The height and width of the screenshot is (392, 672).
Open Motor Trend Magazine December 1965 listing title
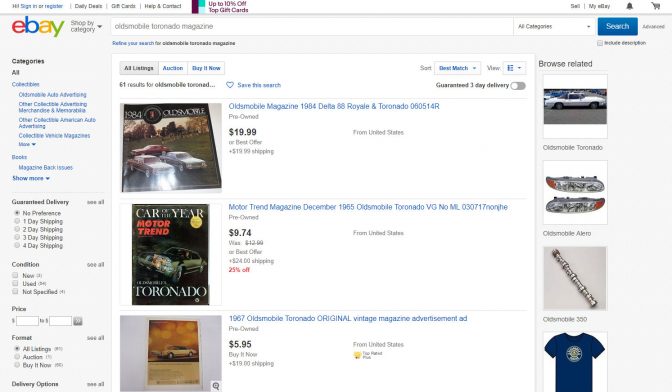[x=368, y=207]
